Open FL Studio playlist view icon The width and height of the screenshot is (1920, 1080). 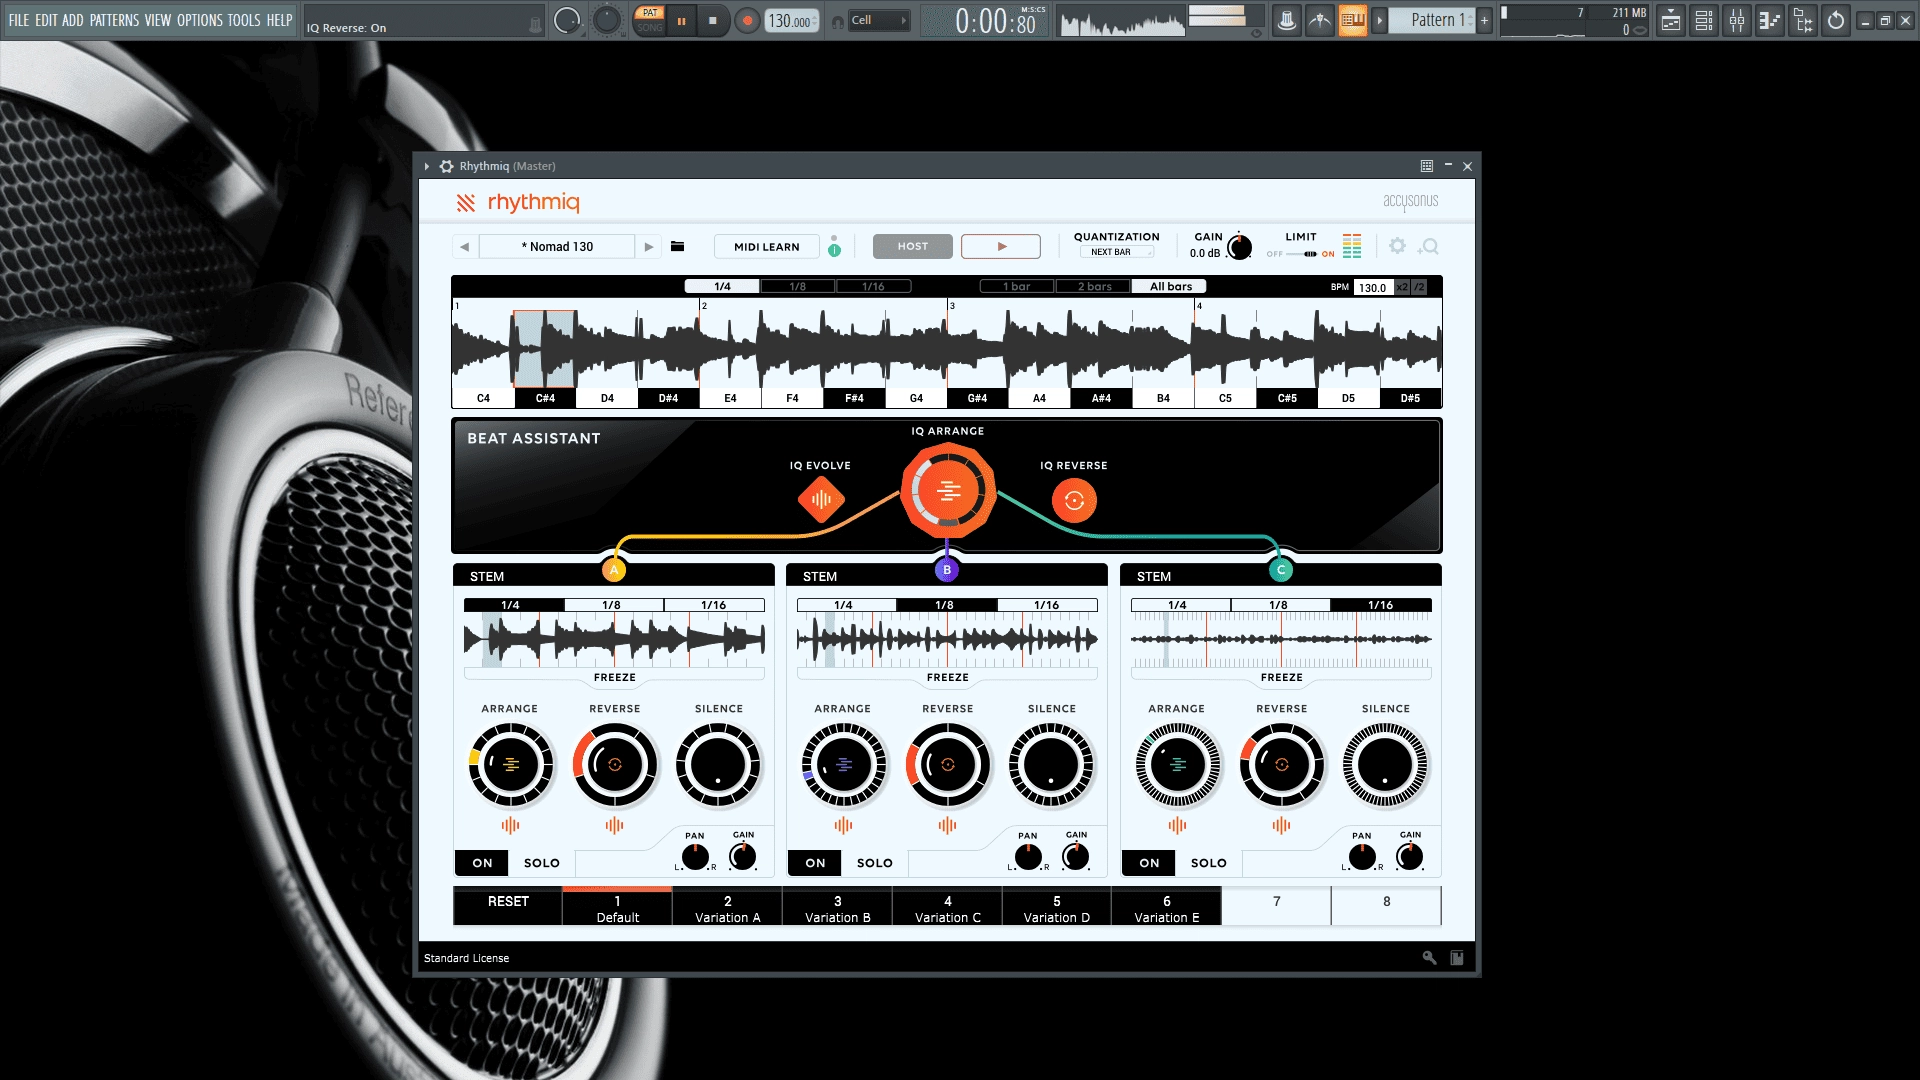point(1671,20)
